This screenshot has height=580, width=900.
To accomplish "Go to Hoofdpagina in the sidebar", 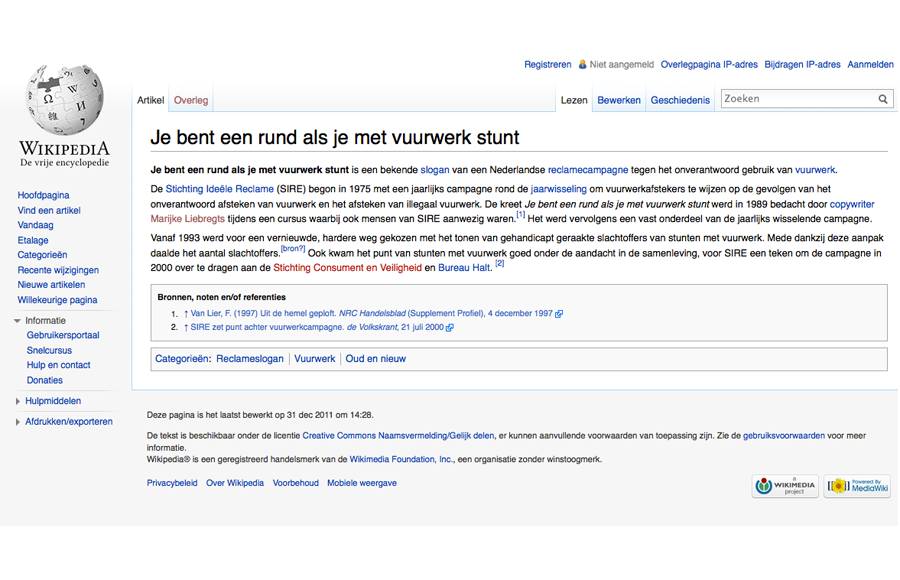I will pos(43,195).
